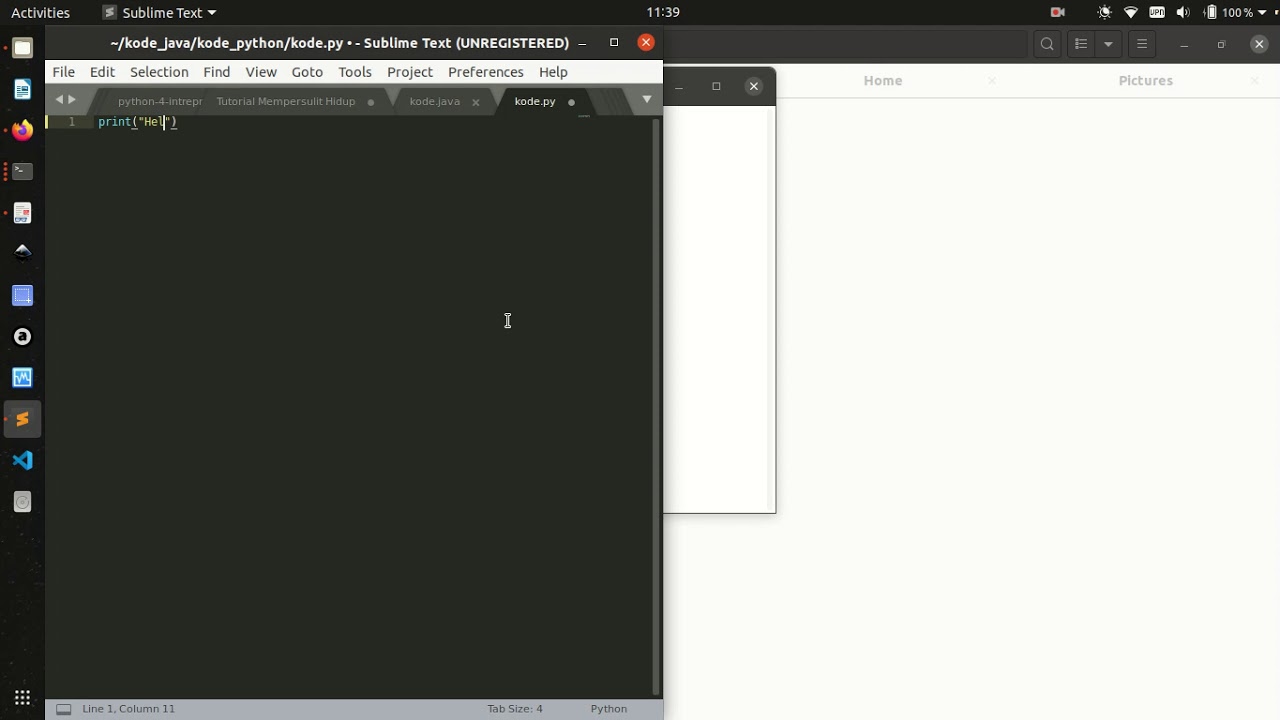Switch to Sublime Text in the dock
1280x720 pixels.
click(x=22, y=419)
